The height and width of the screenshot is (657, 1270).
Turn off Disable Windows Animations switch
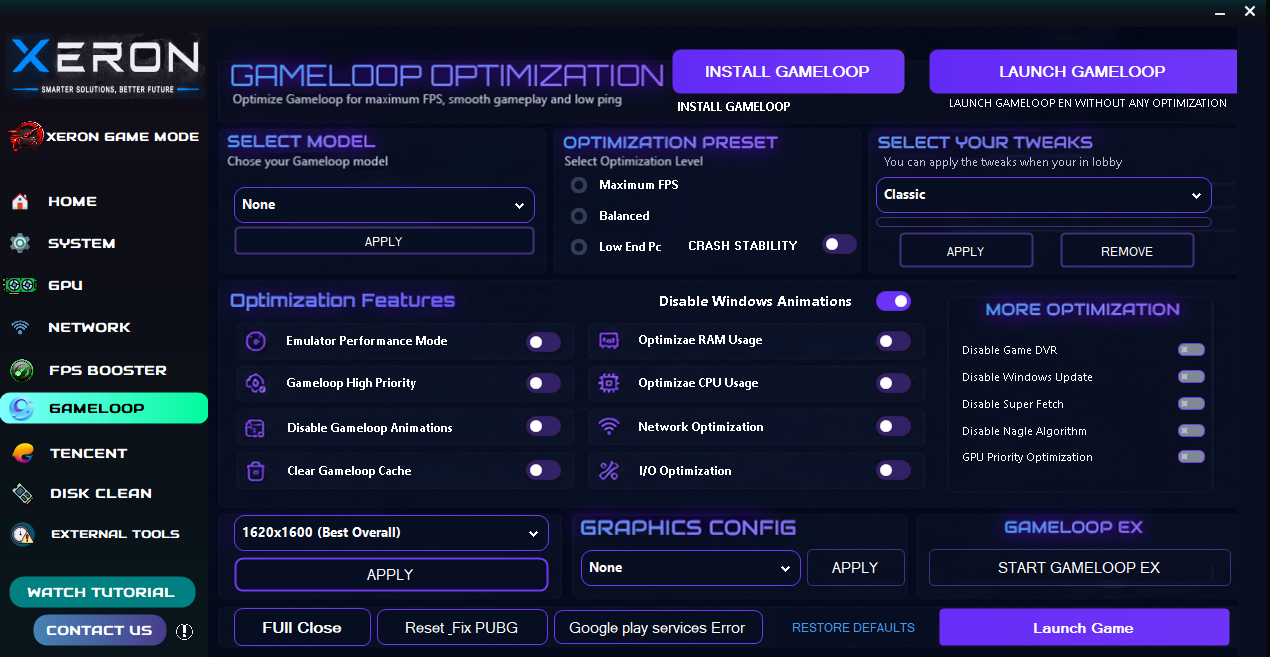pyautogui.click(x=893, y=301)
